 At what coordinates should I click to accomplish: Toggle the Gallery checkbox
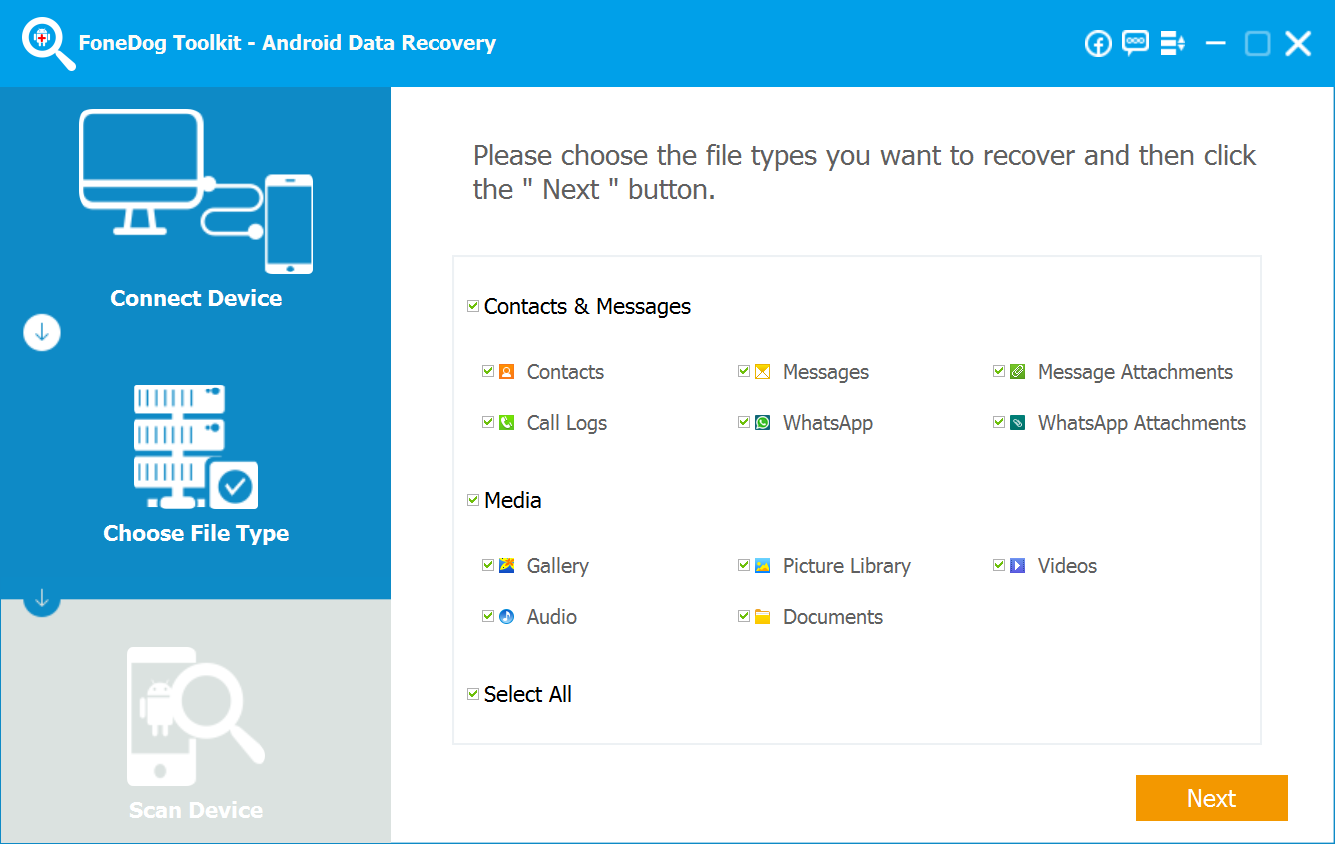click(488, 565)
